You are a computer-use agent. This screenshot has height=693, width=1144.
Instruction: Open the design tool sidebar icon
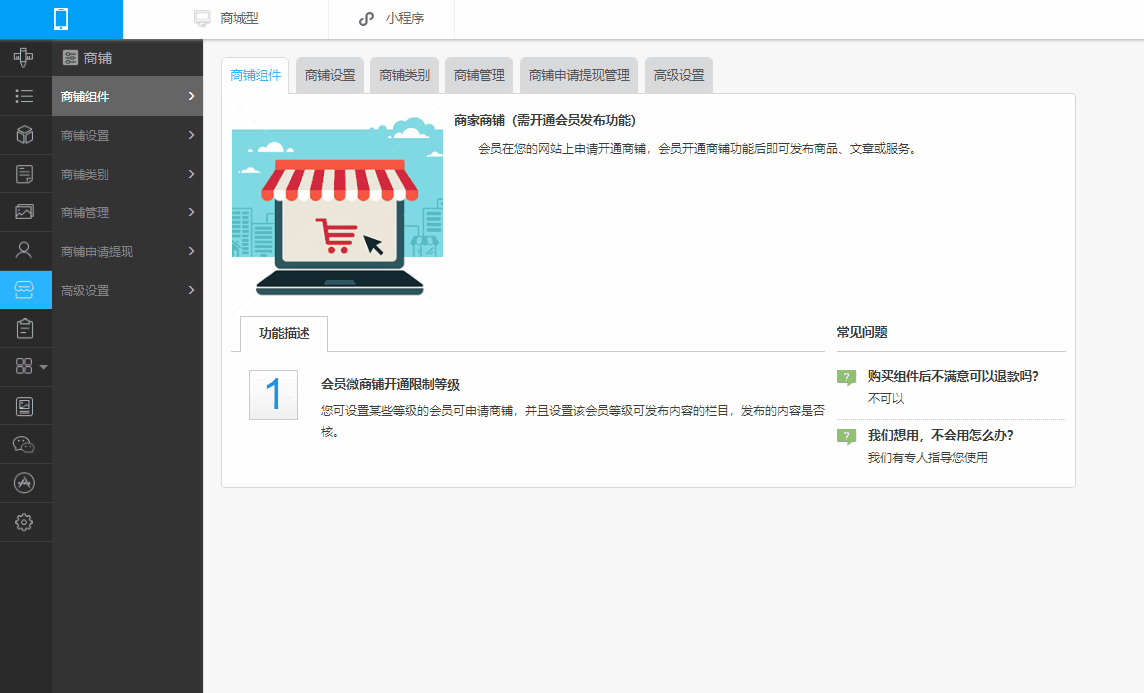point(24,58)
